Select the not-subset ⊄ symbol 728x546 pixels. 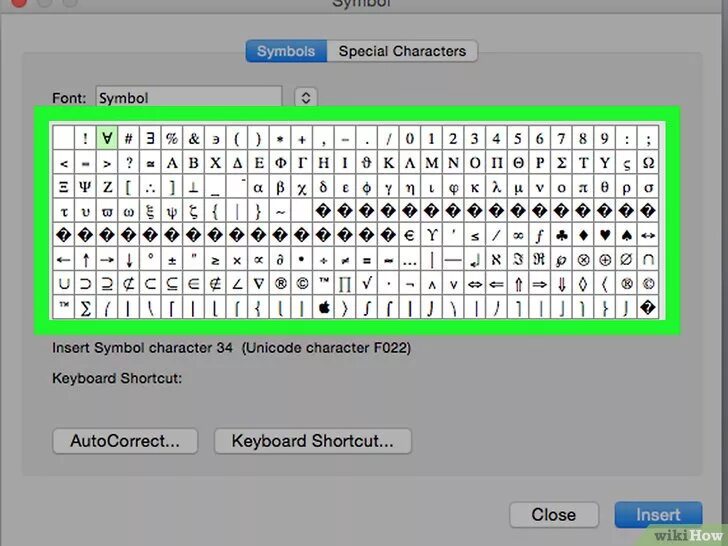(129, 283)
